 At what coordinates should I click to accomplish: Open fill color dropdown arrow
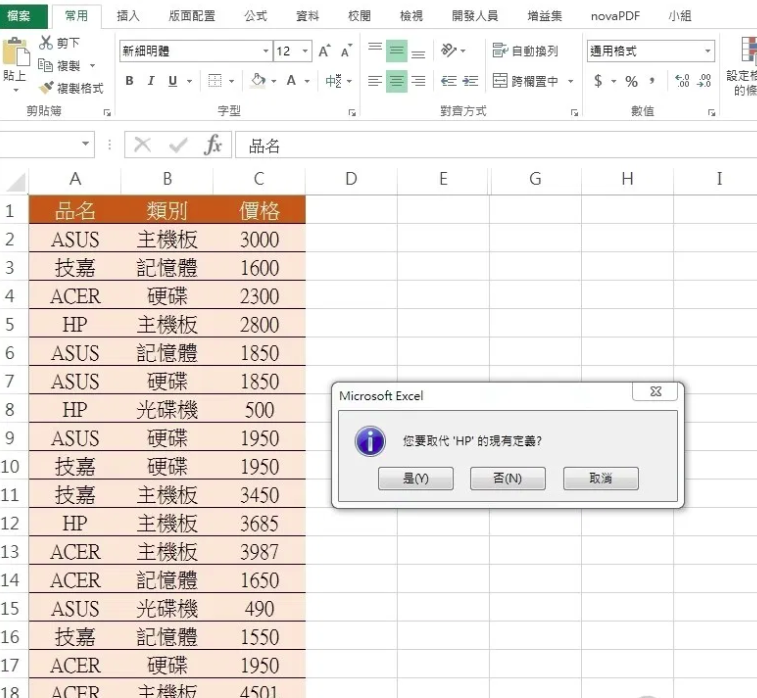point(274,81)
